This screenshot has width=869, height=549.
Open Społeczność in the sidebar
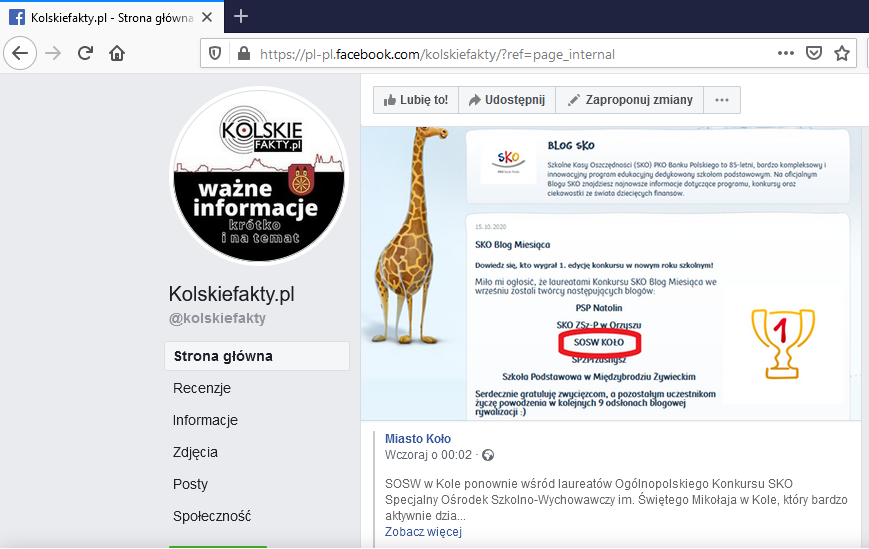(212, 516)
